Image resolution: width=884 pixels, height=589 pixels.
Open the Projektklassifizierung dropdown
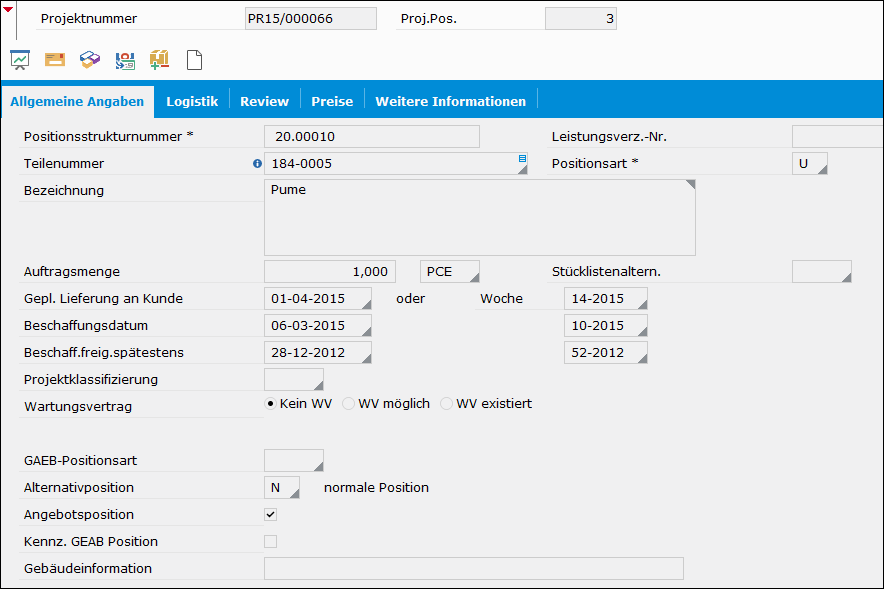point(319,386)
